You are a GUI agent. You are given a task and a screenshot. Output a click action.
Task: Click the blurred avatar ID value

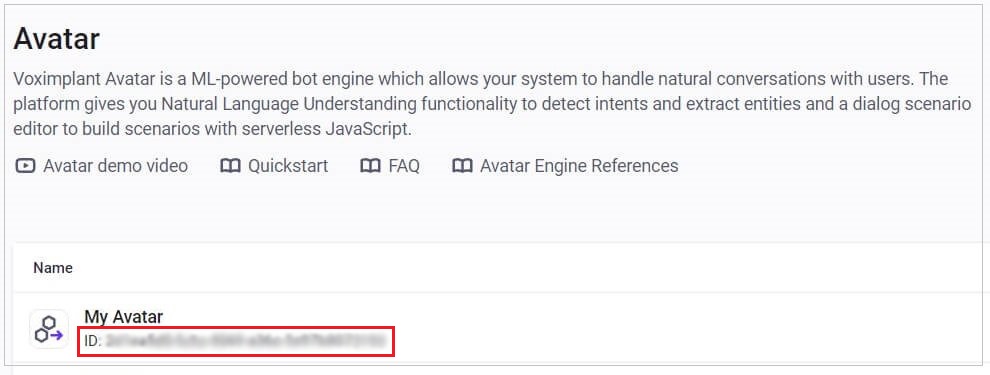point(246,342)
